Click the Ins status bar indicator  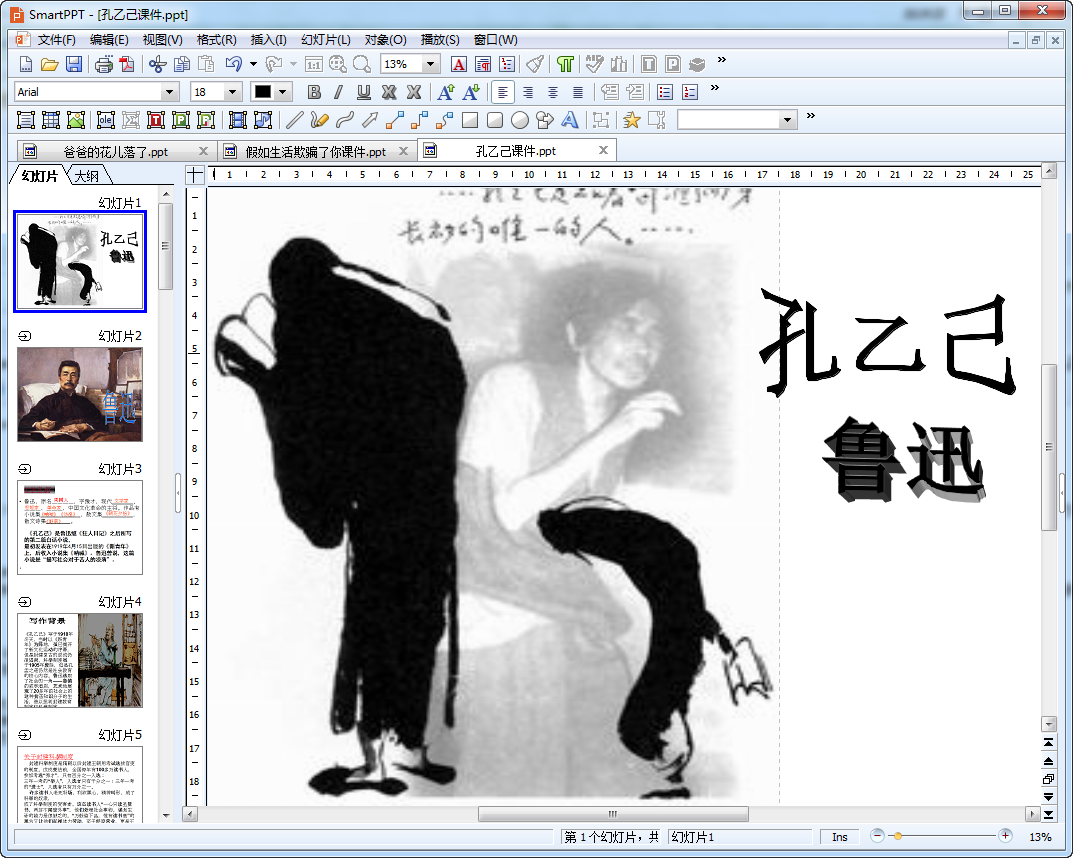840,837
